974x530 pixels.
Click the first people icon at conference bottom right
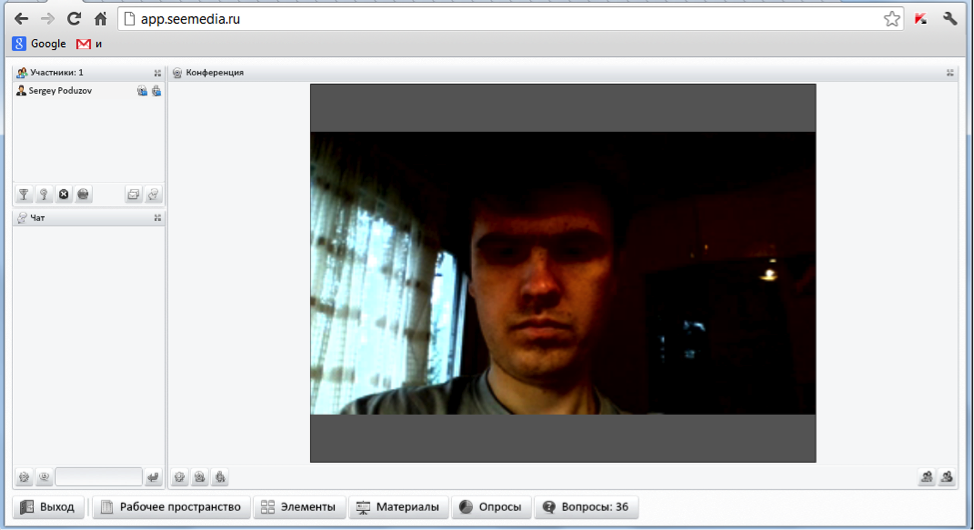[926, 477]
